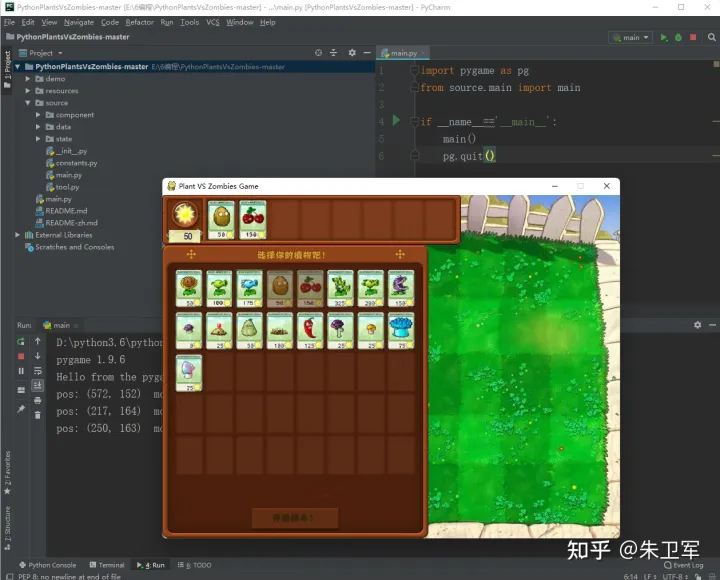The width and height of the screenshot is (720, 580).
Task: Open Project panel gear settings
Action: coord(352,53)
